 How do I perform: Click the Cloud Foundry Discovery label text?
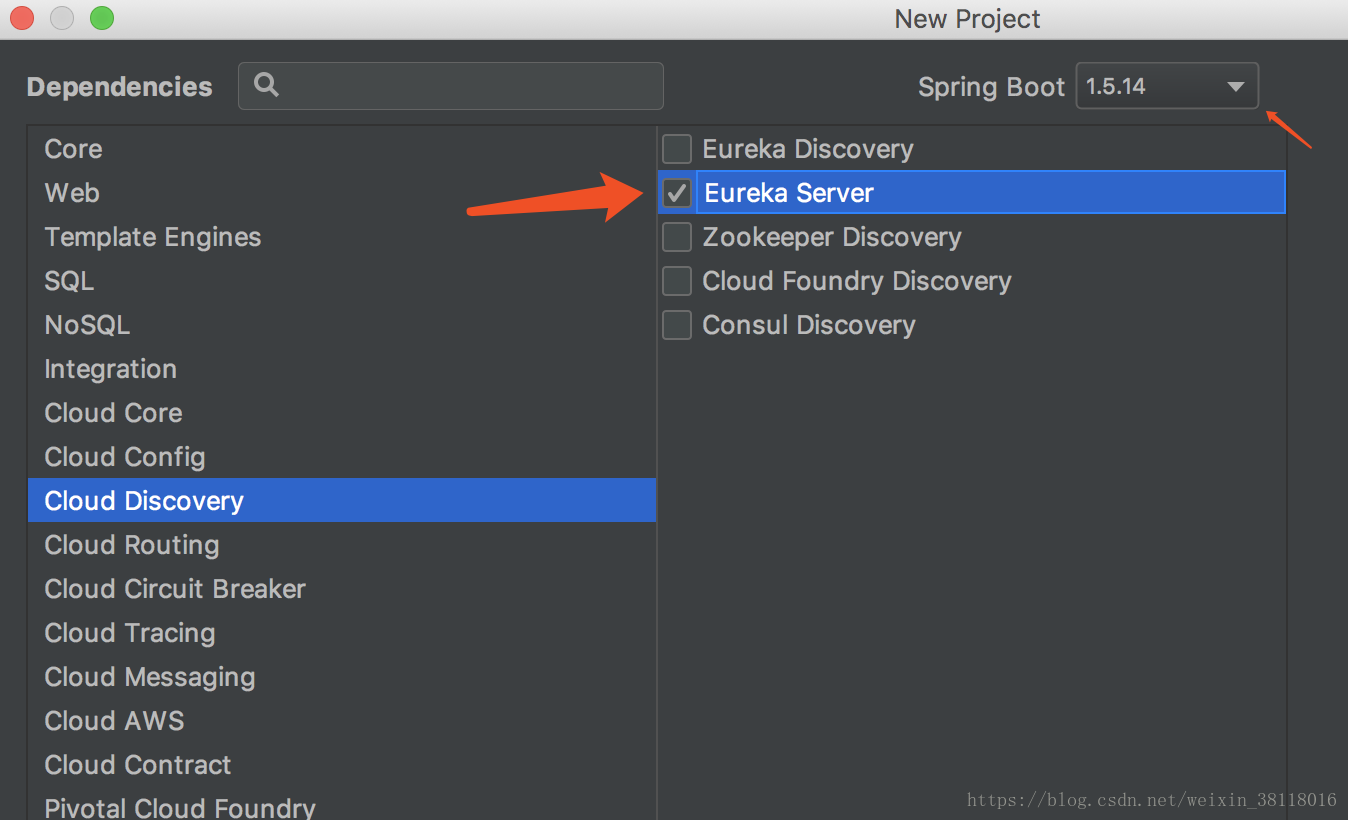[857, 281]
